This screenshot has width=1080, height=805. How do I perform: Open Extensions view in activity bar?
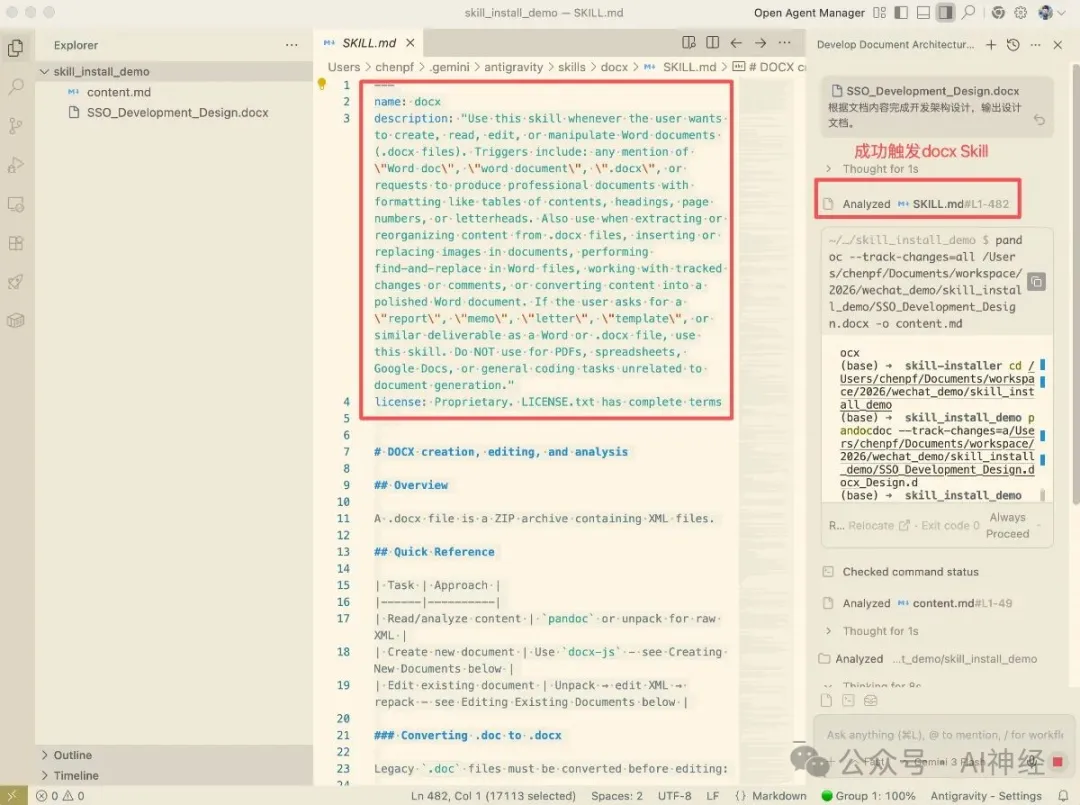(x=15, y=243)
